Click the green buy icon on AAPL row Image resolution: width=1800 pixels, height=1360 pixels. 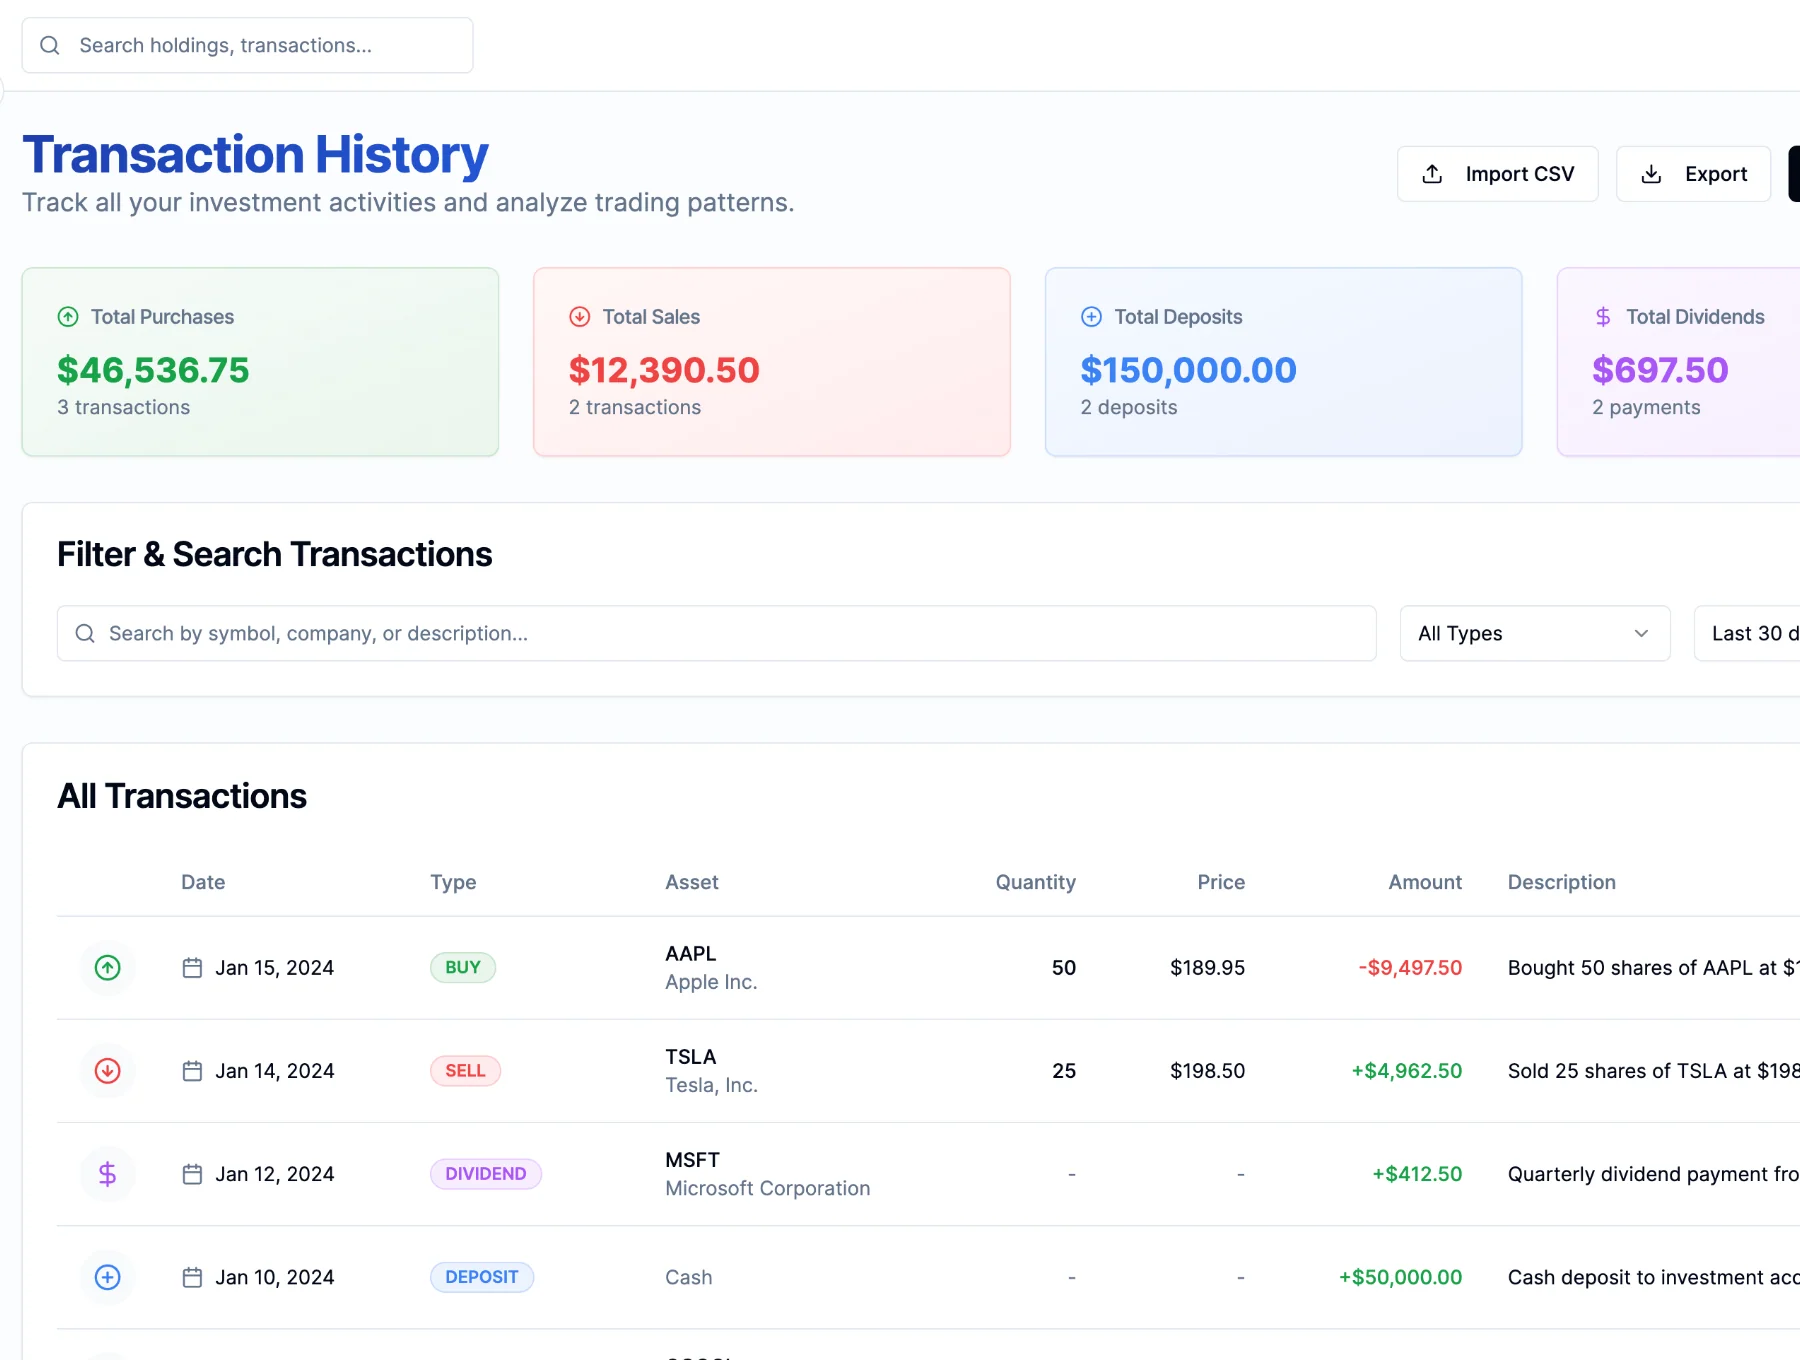108,967
